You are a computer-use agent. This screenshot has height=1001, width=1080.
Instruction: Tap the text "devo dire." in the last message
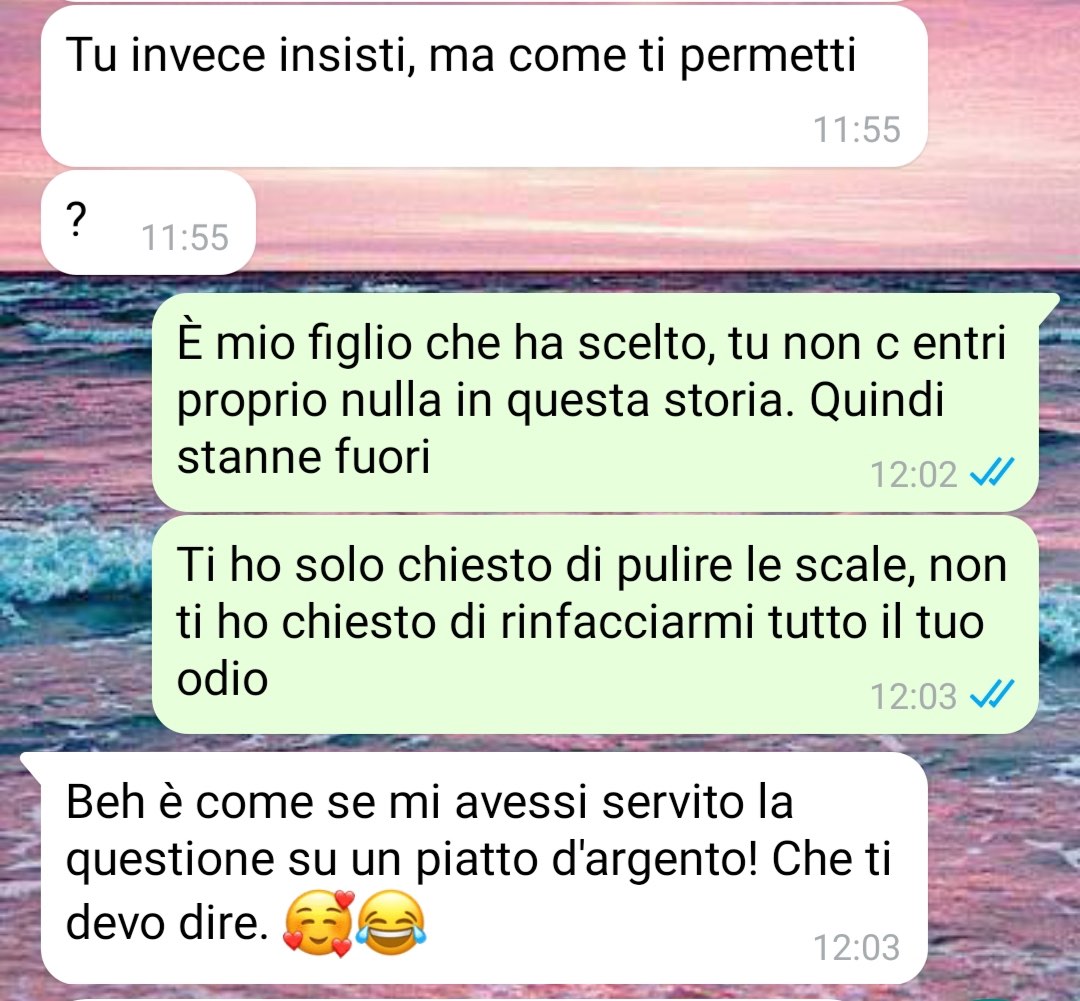(x=167, y=923)
